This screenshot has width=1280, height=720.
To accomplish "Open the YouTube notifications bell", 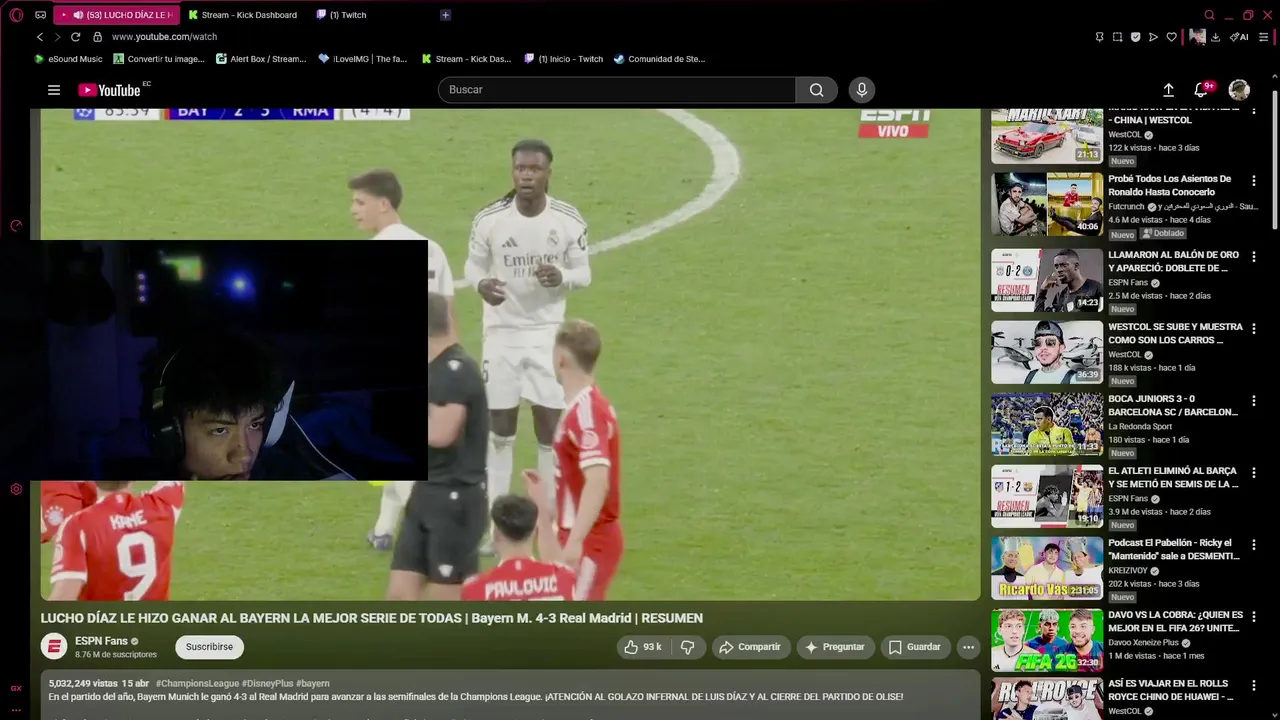I will click(1203, 90).
